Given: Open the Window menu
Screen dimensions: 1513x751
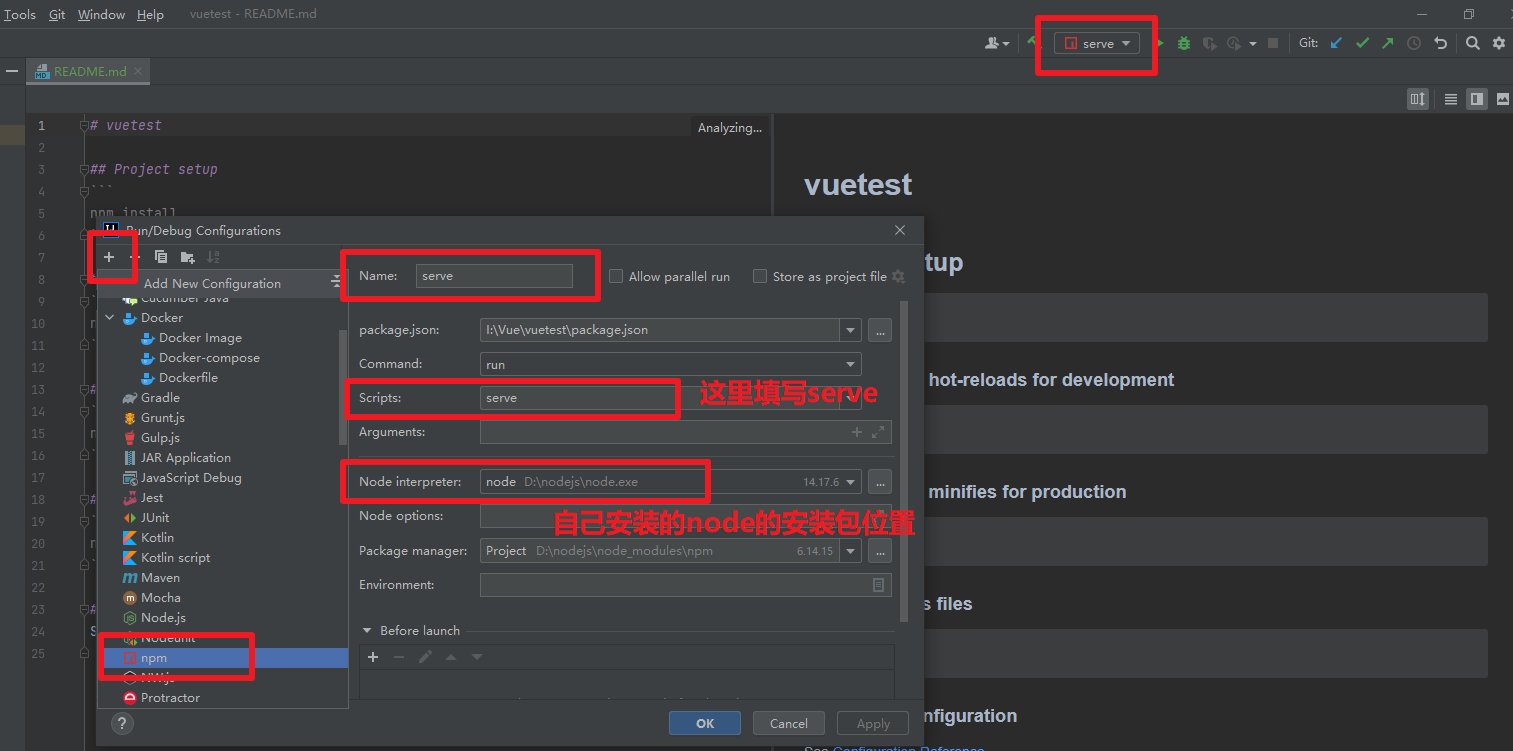Looking at the screenshot, I should [x=101, y=14].
